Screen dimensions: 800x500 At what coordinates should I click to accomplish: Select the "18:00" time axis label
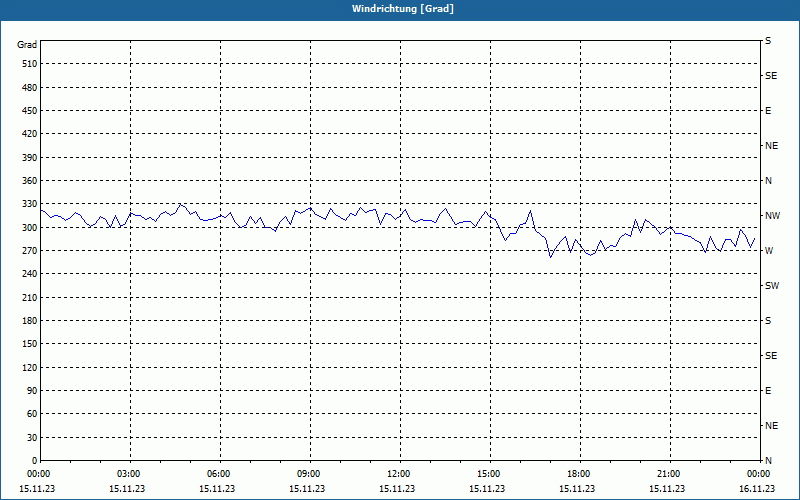click(579, 474)
